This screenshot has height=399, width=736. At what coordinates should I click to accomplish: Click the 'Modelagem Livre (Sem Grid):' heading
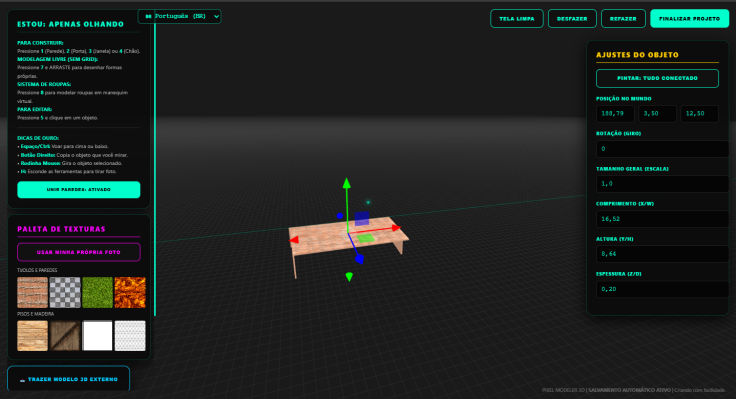[x=58, y=59]
